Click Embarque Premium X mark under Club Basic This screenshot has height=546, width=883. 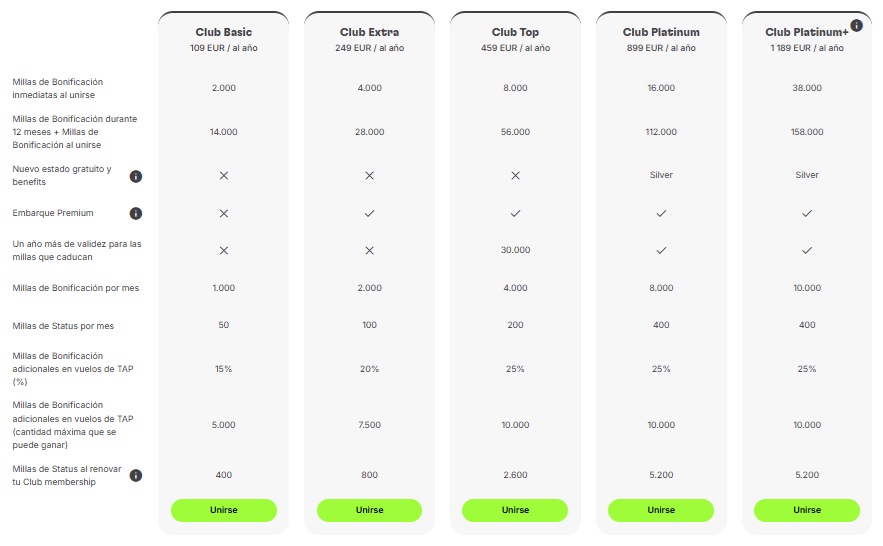coord(224,213)
